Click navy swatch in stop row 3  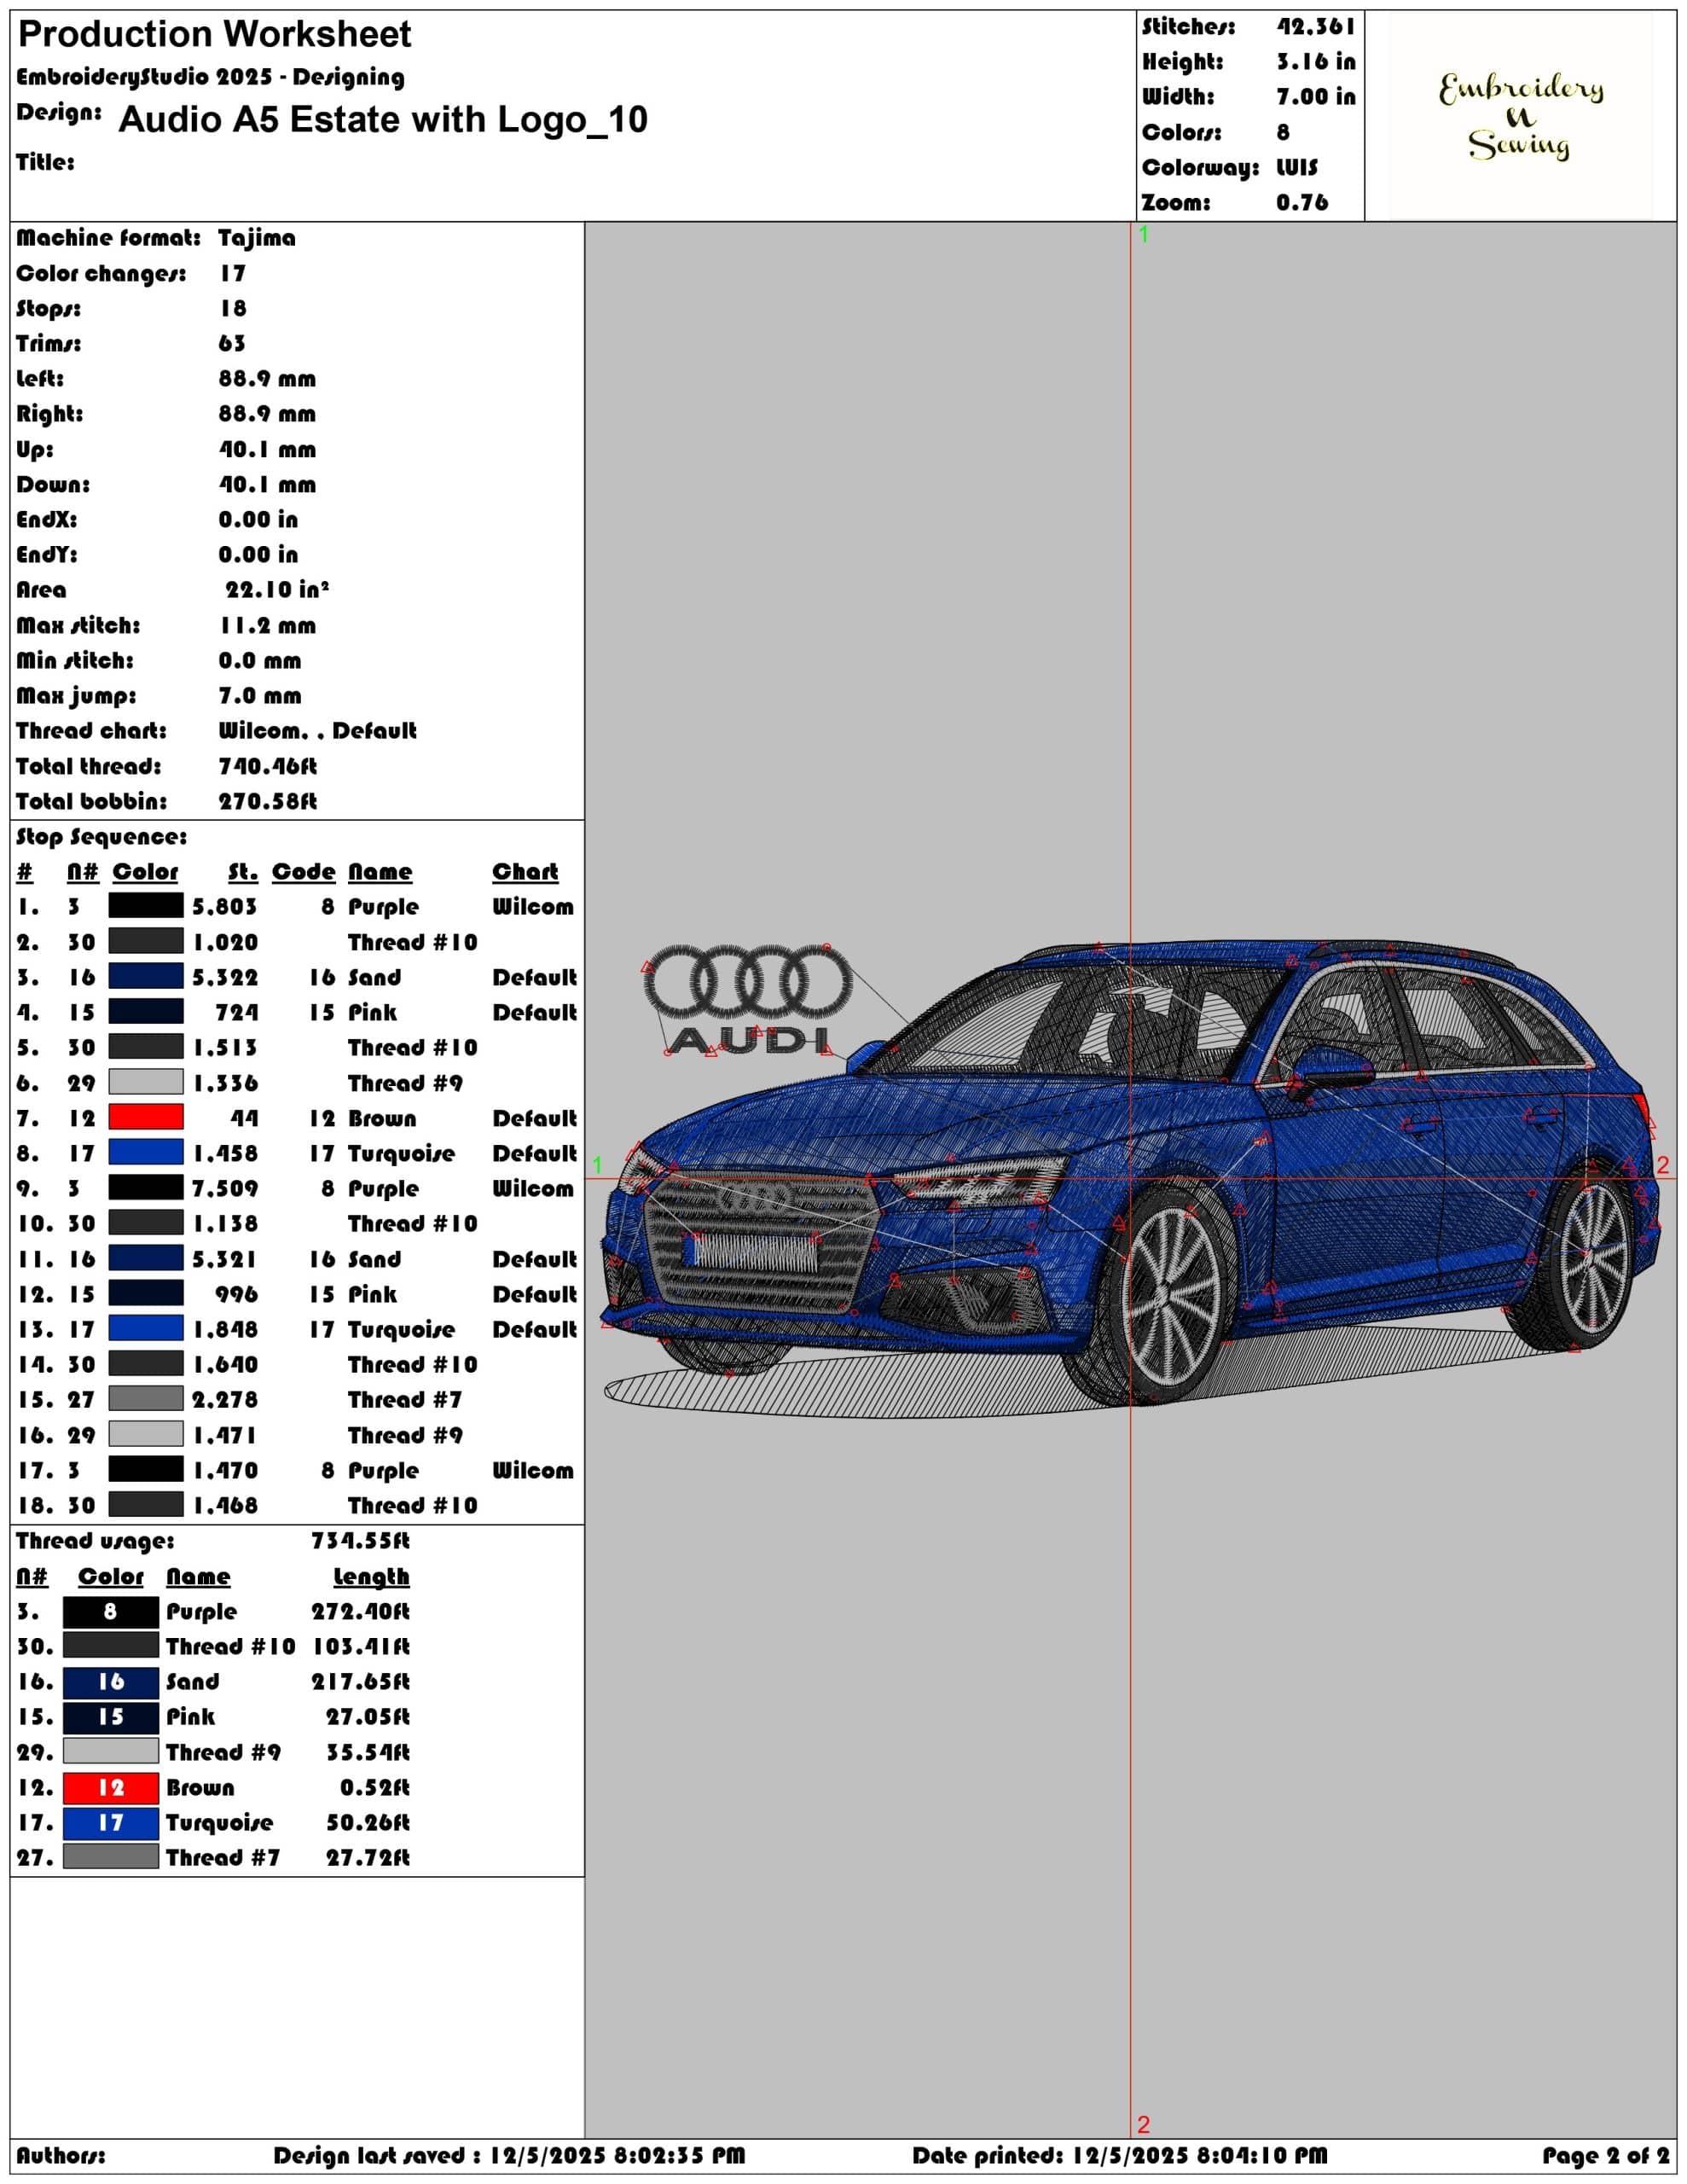coord(146,976)
